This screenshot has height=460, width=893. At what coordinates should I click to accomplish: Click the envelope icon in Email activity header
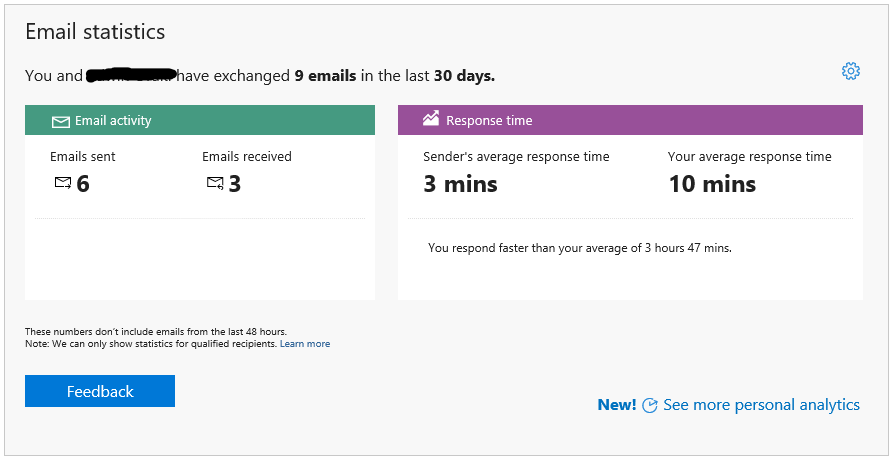point(60,122)
